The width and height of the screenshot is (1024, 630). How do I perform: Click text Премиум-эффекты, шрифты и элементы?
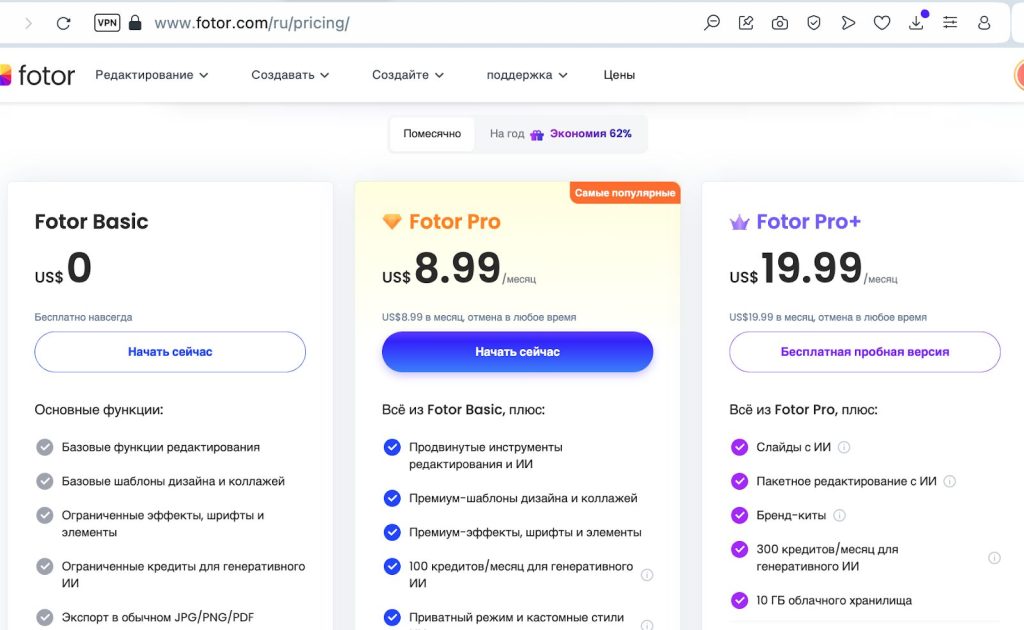[525, 532]
